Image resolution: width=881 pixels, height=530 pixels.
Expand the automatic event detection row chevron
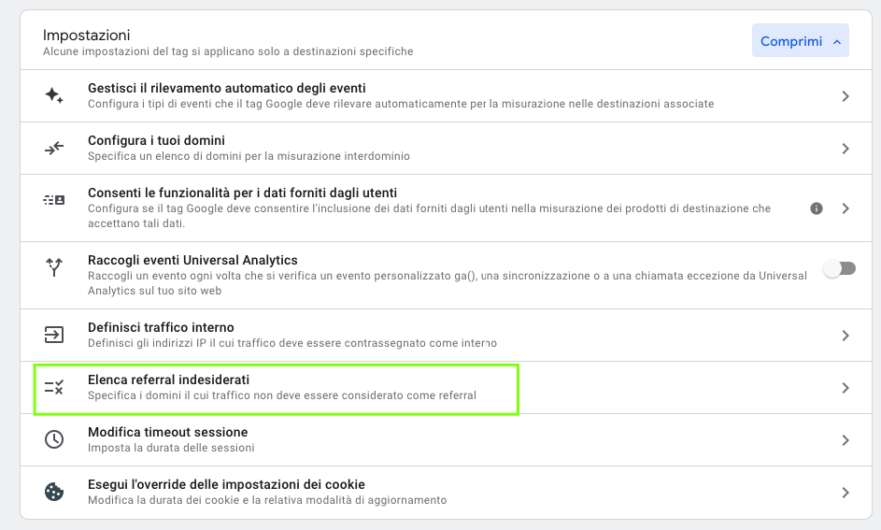click(x=846, y=96)
